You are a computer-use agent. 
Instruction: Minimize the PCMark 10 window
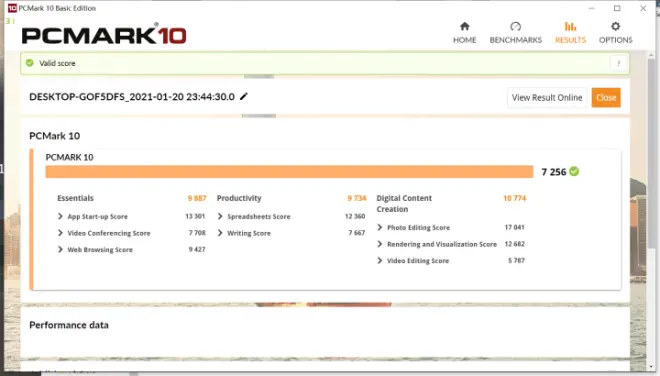pos(591,8)
